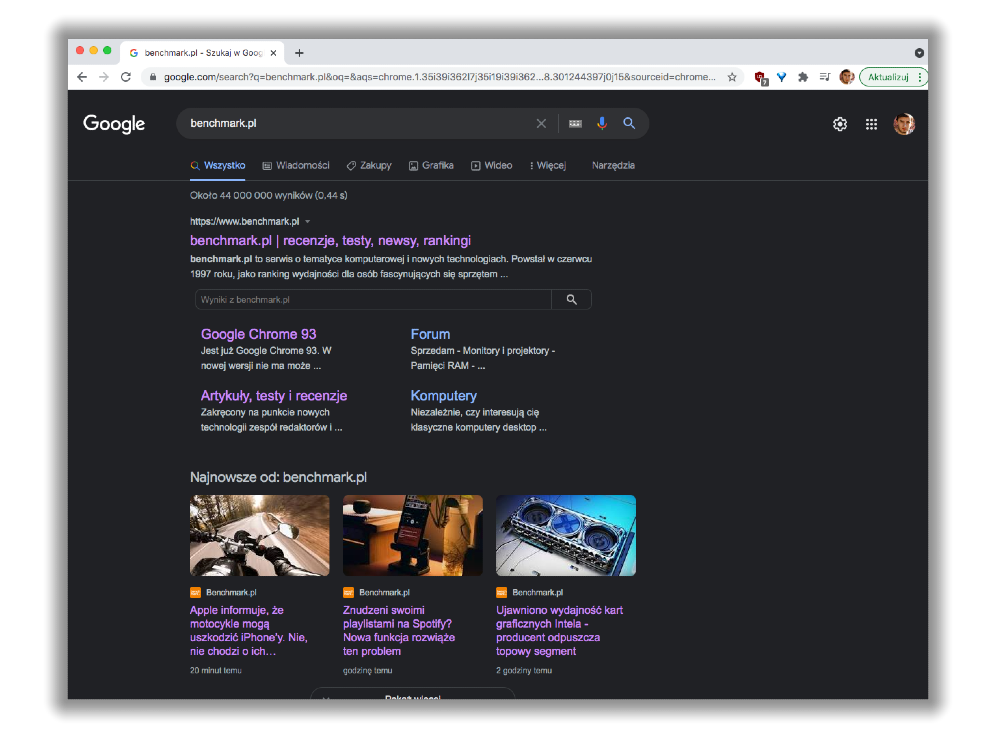
Task: Click the 2 godziny temu timestamp
Action: tap(524, 671)
